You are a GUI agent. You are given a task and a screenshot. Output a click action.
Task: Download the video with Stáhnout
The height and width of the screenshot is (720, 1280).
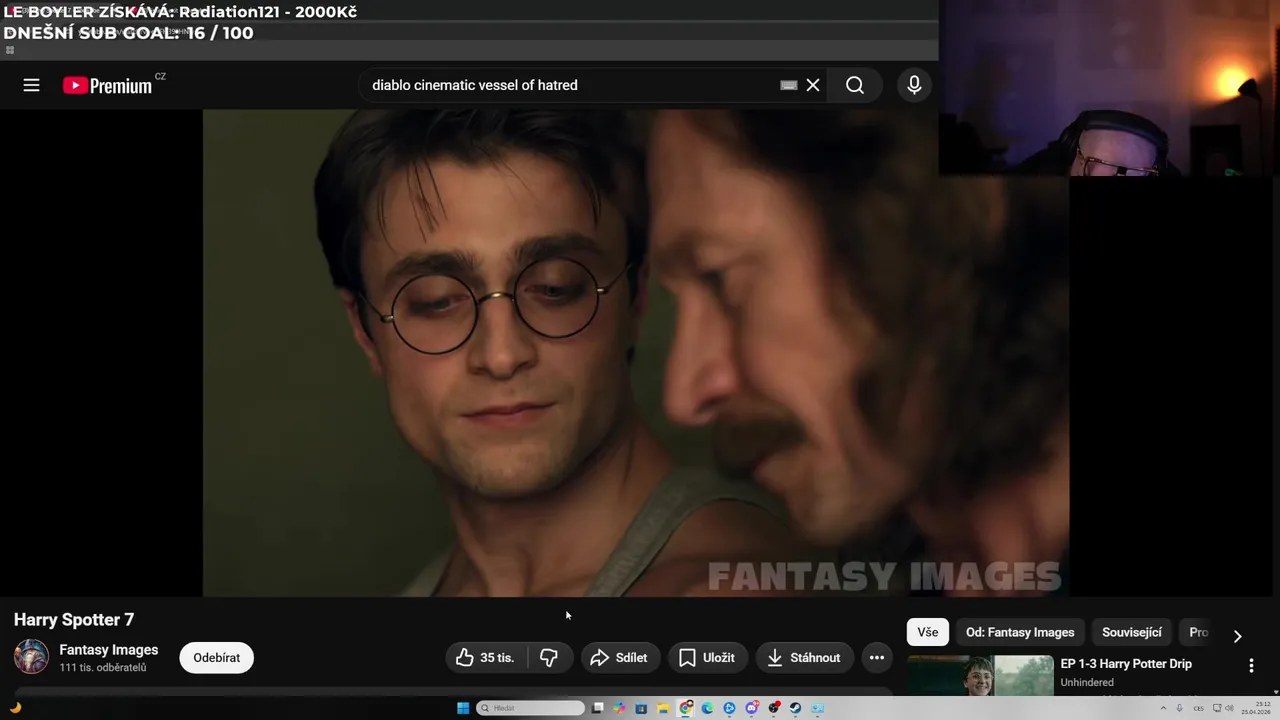click(x=804, y=657)
